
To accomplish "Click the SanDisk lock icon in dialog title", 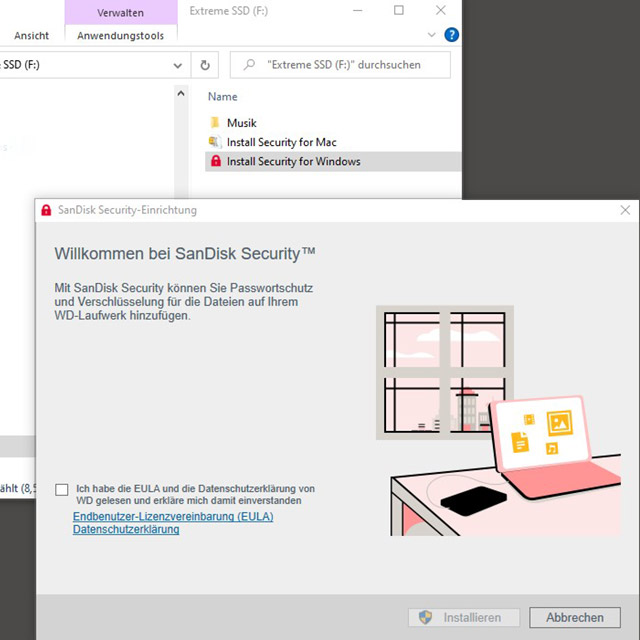I will [45, 210].
